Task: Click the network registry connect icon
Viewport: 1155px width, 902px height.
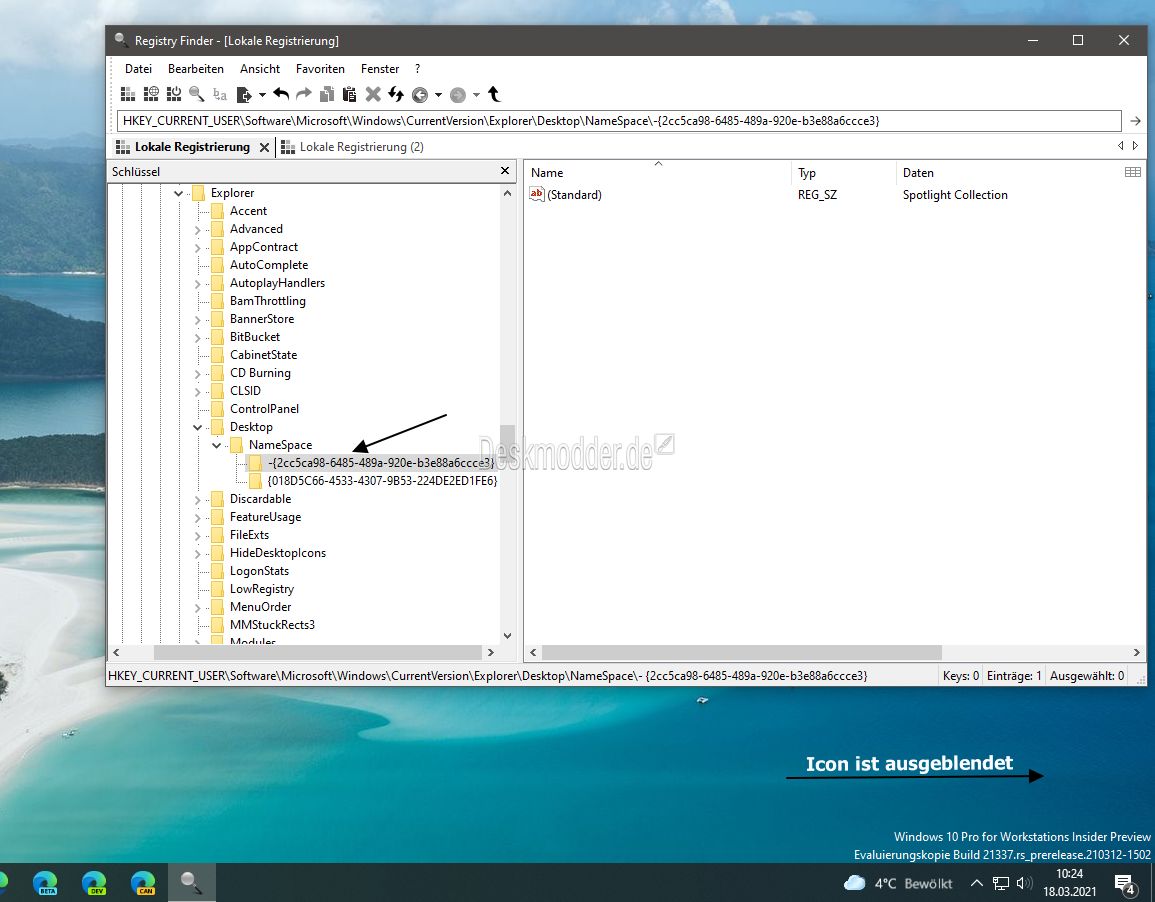Action: (151, 94)
